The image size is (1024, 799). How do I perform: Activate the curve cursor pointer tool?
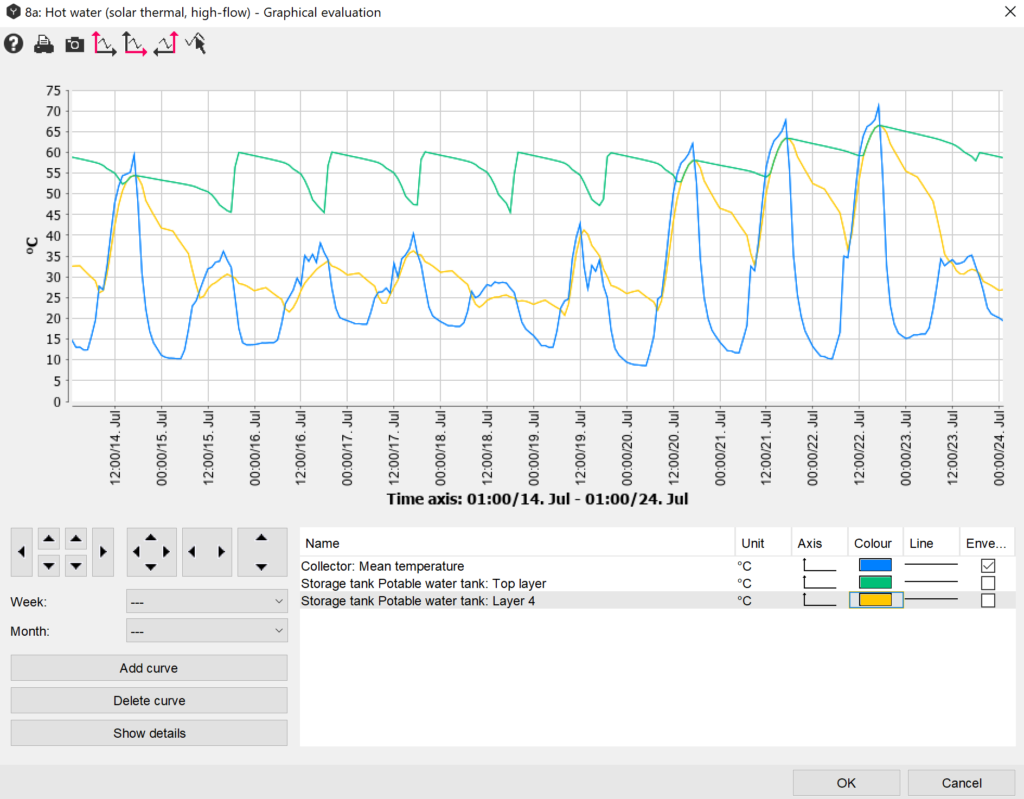pos(196,44)
